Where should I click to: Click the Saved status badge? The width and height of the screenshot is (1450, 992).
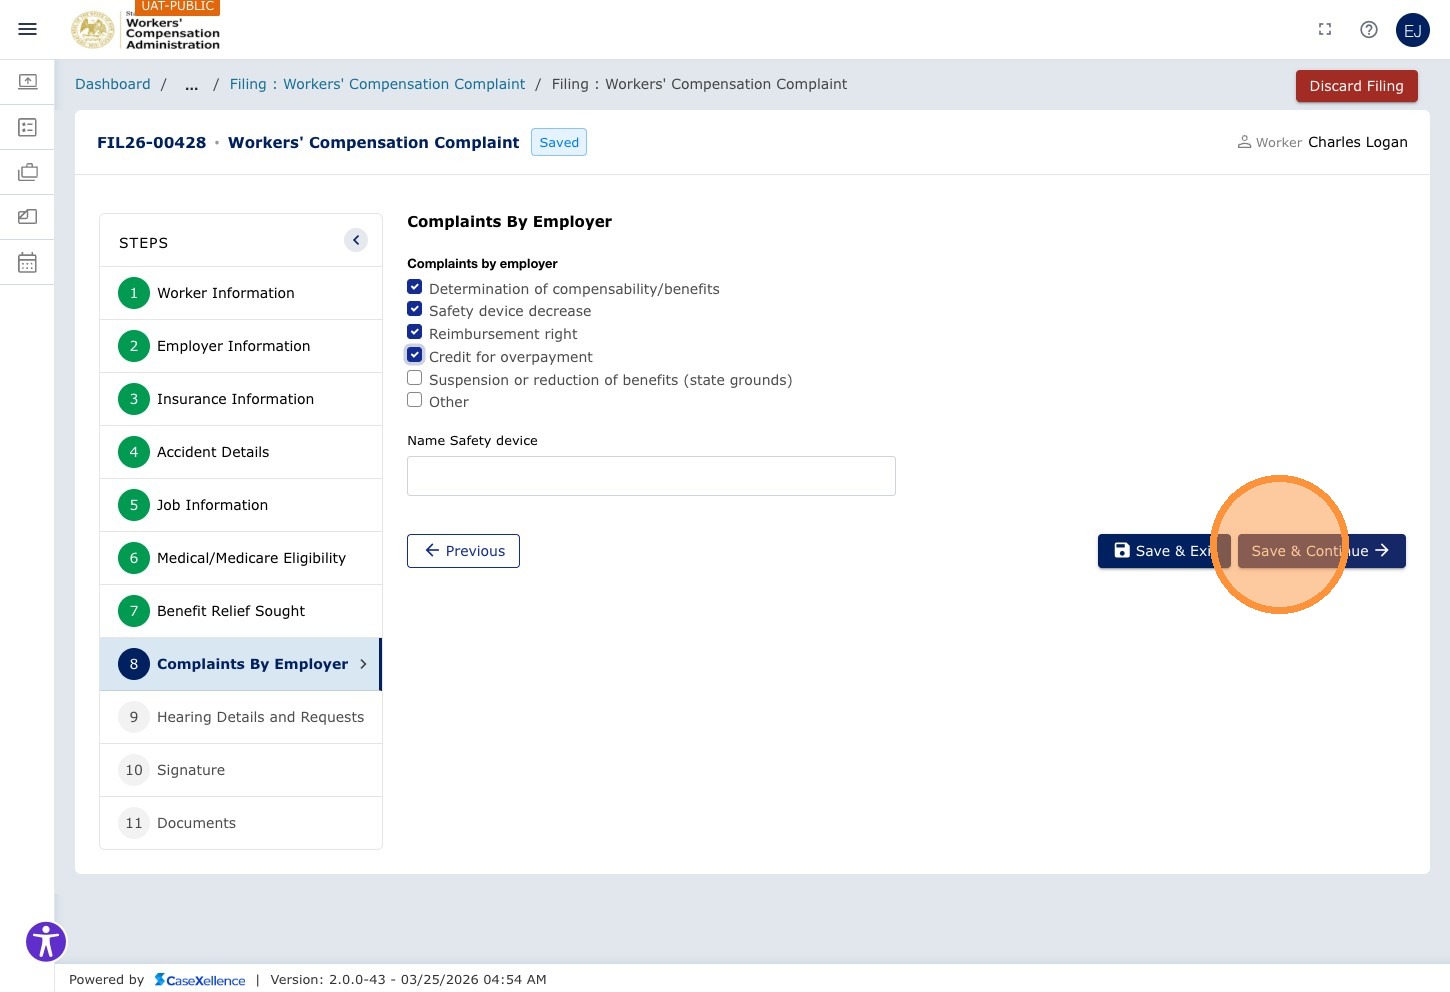click(x=559, y=142)
